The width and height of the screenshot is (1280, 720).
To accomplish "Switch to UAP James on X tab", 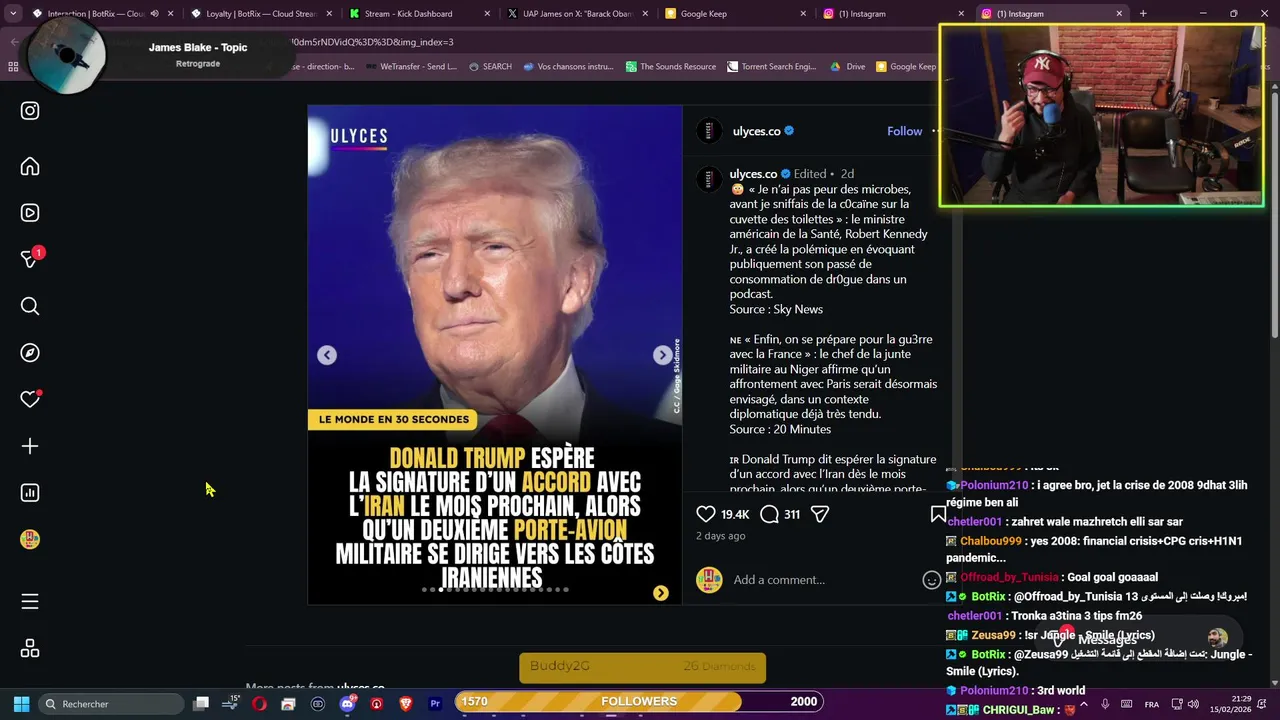I will [578, 14].
